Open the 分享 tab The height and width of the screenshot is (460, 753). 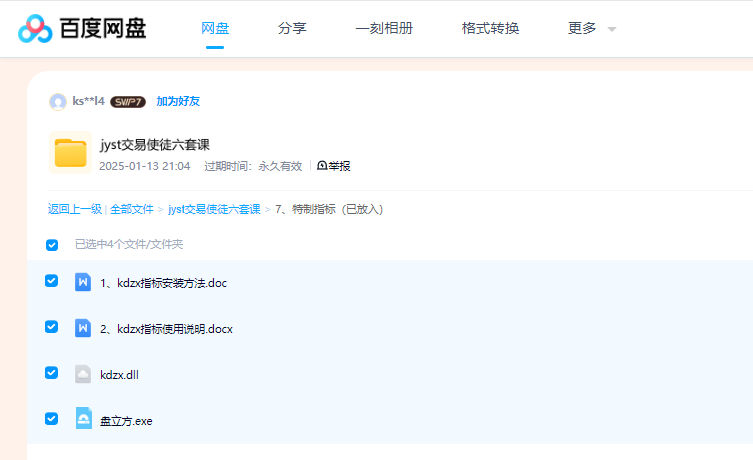click(292, 28)
